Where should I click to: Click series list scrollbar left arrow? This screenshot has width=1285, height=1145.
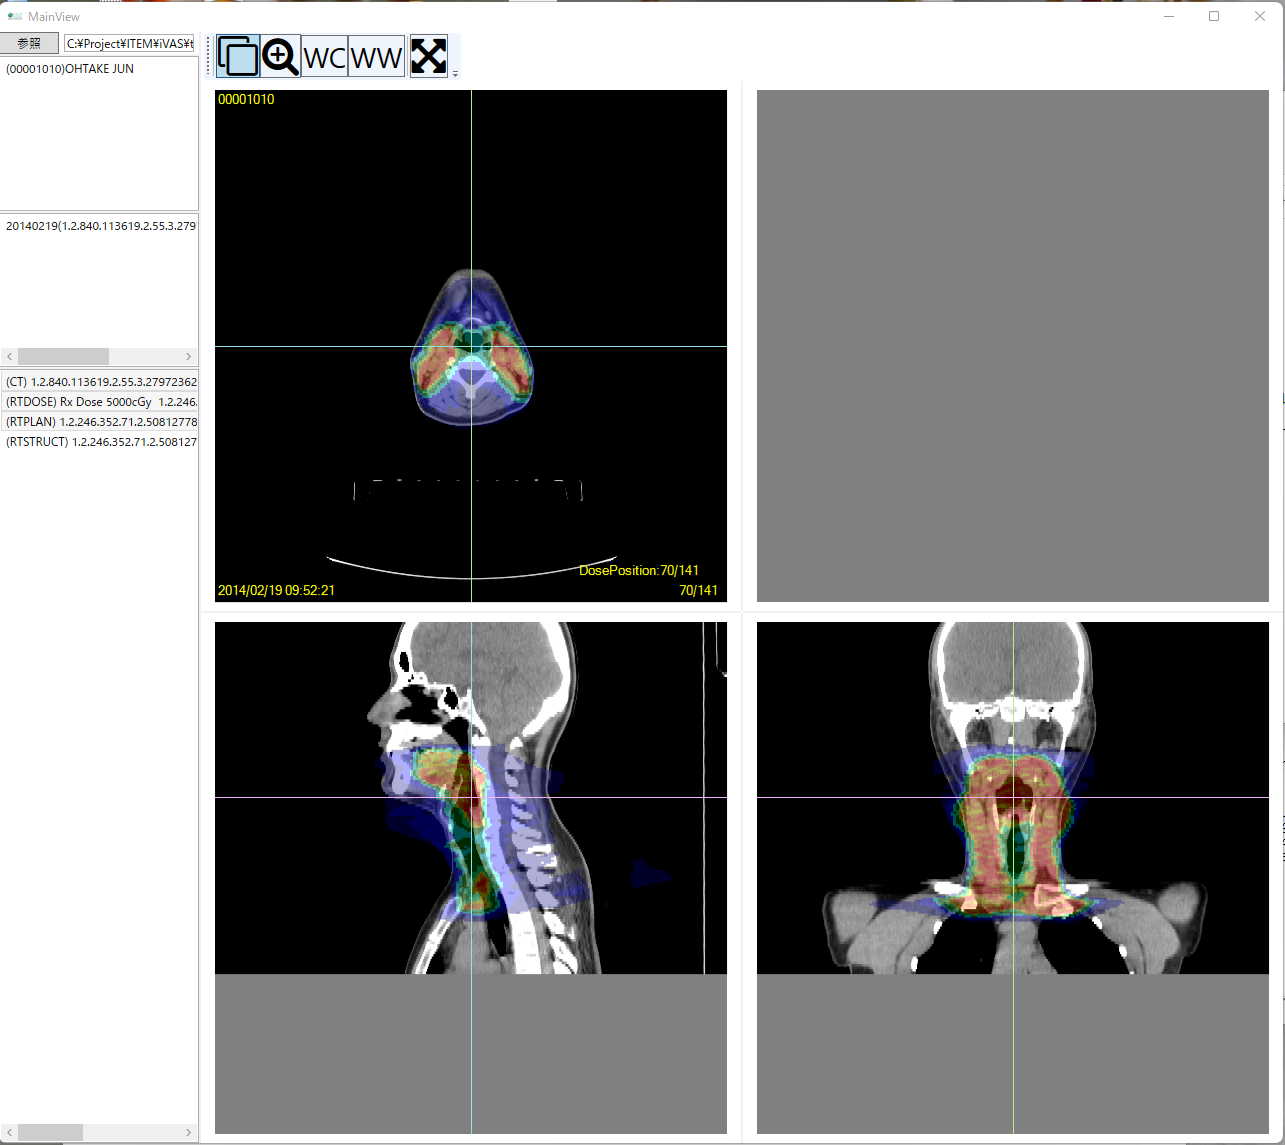(10, 1133)
